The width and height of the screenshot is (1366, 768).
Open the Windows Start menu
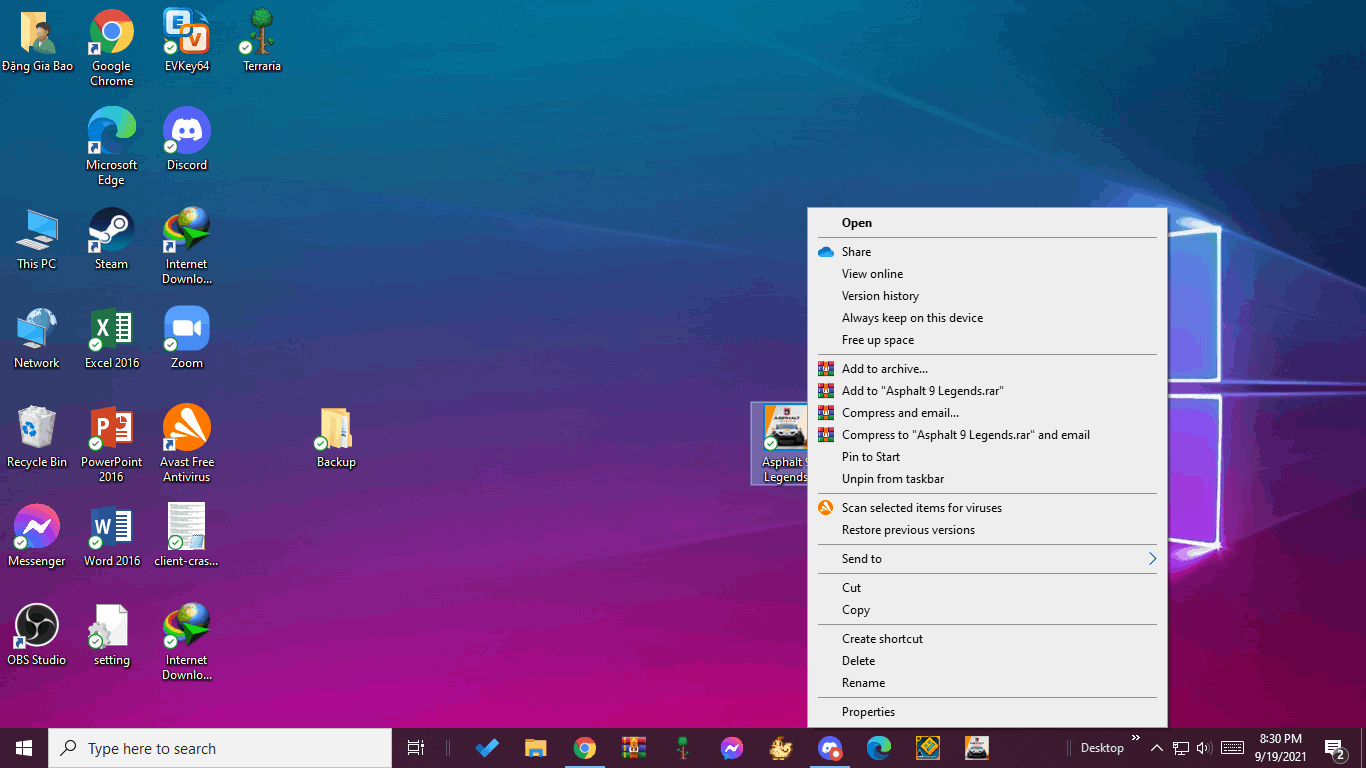point(24,748)
